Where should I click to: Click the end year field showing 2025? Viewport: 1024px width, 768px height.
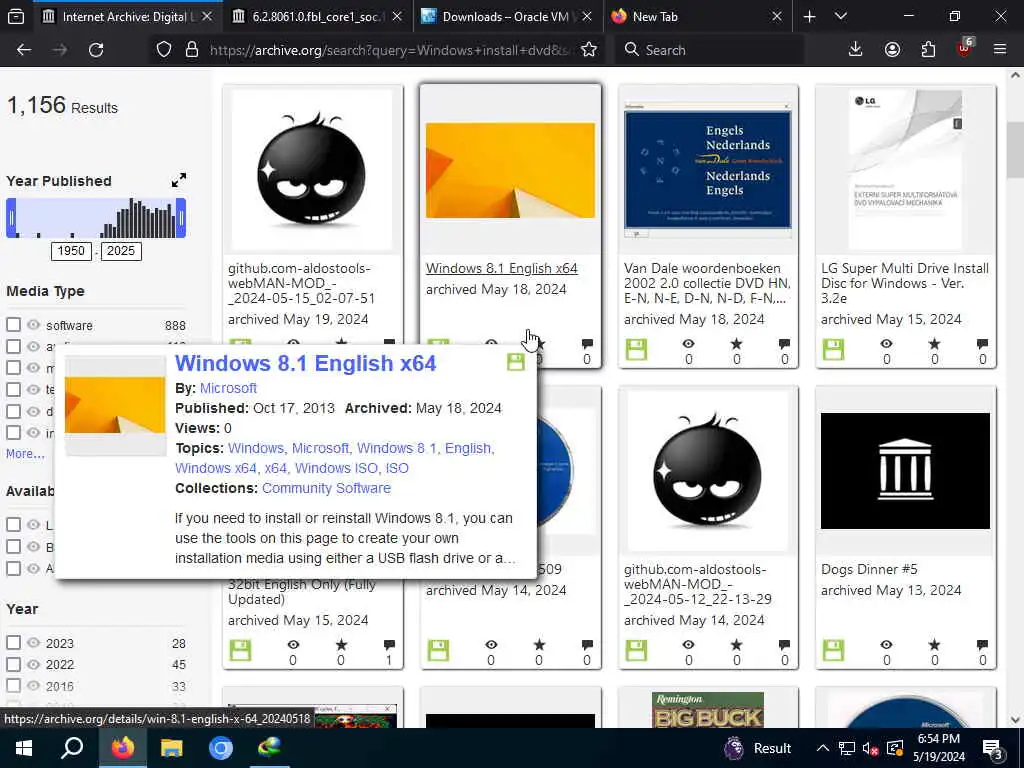click(121, 251)
